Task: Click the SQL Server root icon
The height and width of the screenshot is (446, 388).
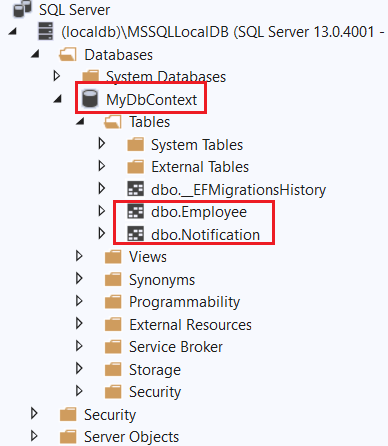Action: (x=22, y=9)
